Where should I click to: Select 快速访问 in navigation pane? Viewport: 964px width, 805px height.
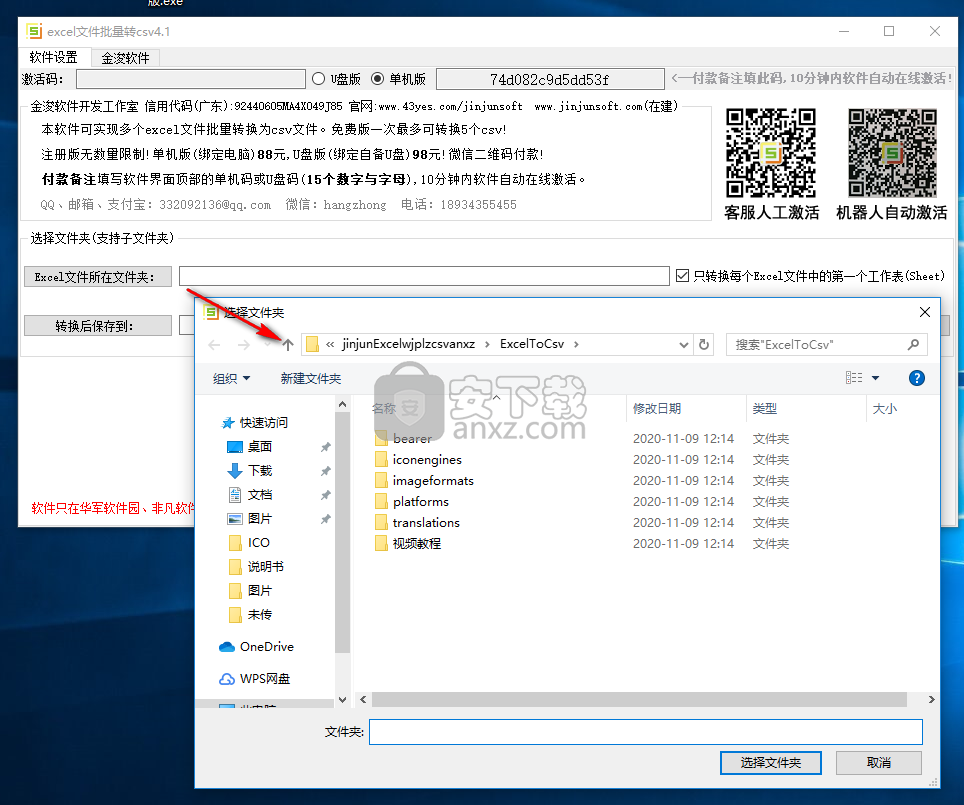pos(263,422)
